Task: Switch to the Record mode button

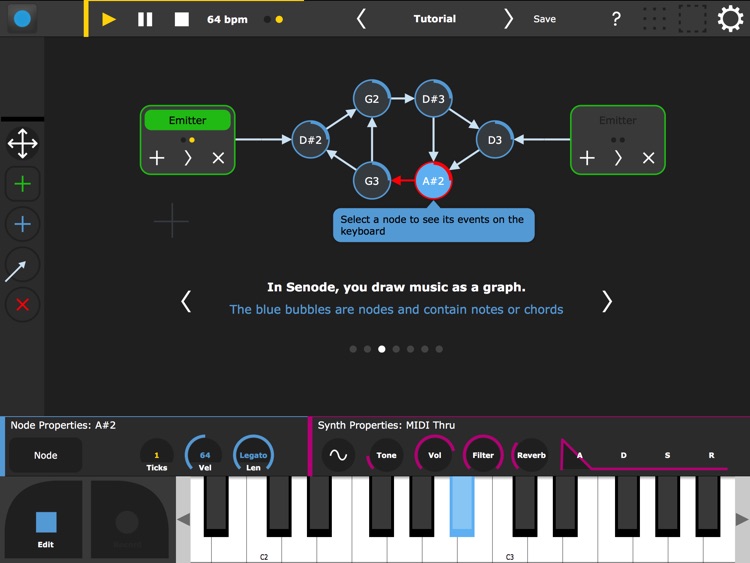Action: click(x=127, y=519)
